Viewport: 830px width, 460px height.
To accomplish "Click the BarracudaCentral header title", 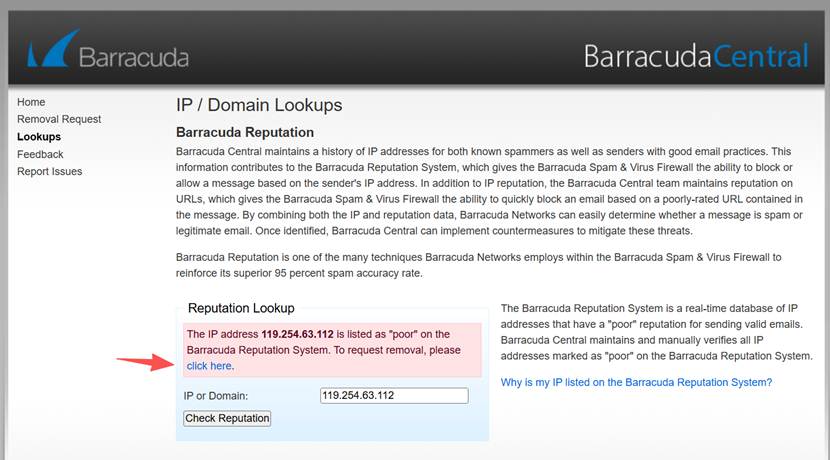I will pos(696,56).
